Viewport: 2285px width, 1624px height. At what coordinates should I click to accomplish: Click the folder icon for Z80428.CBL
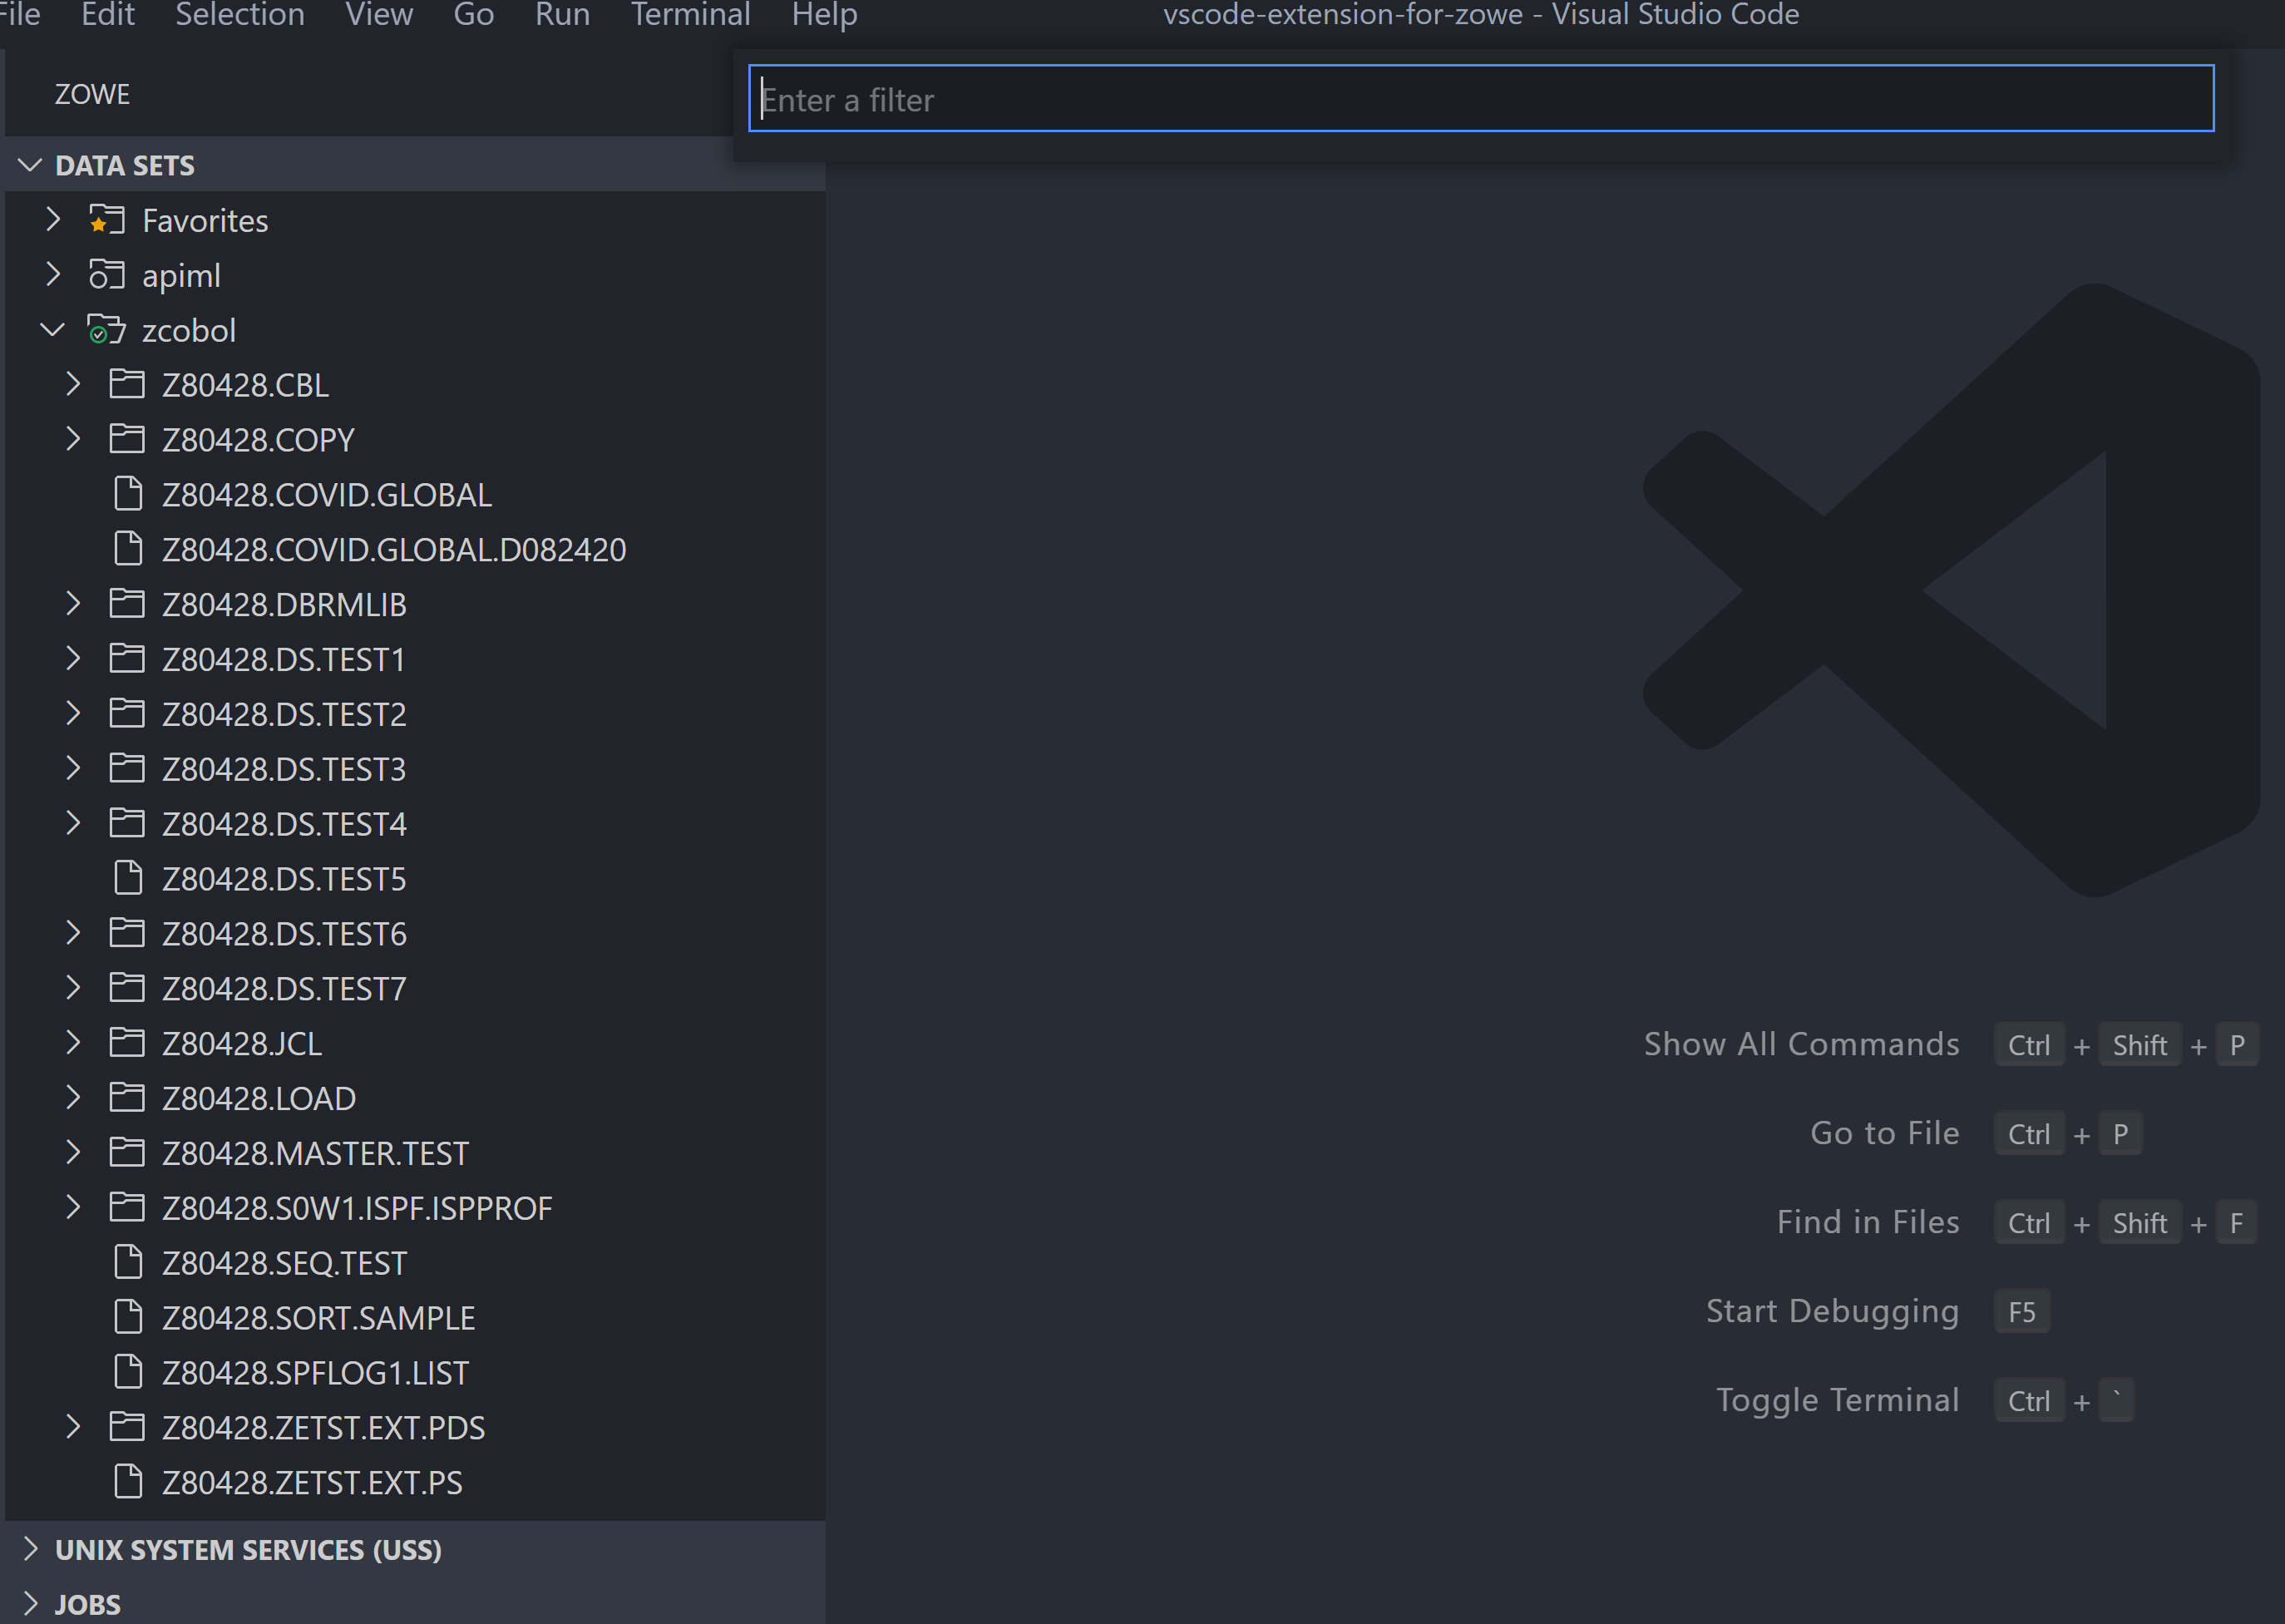pos(128,384)
